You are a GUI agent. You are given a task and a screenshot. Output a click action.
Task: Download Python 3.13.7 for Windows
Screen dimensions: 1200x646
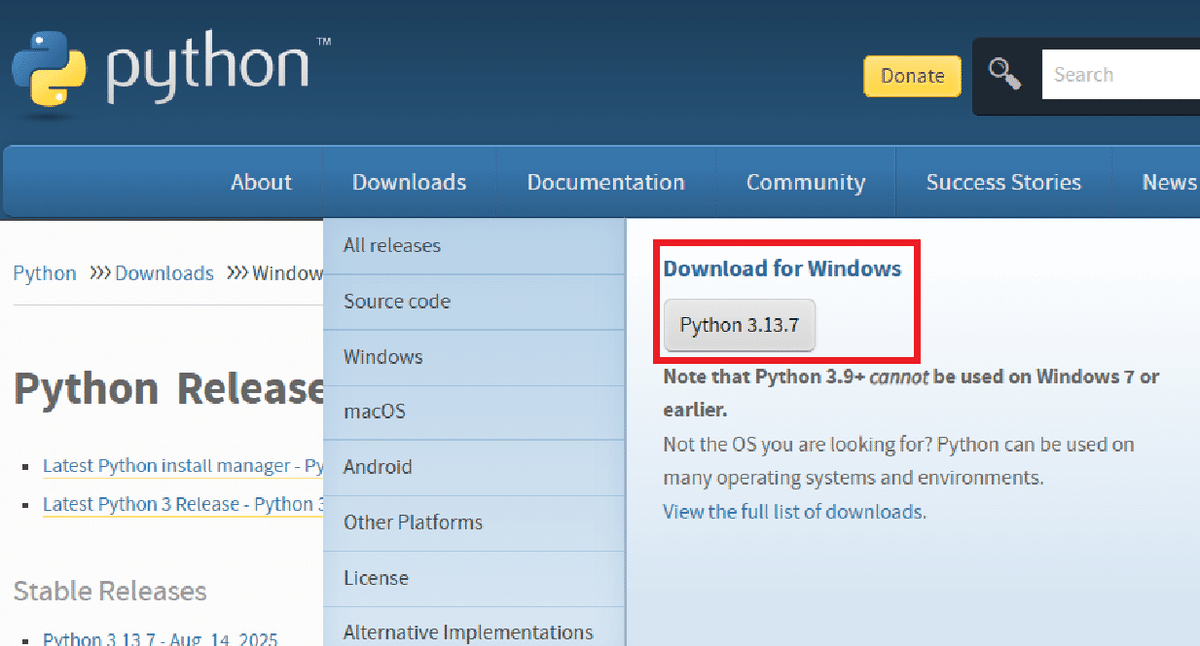coord(740,326)
